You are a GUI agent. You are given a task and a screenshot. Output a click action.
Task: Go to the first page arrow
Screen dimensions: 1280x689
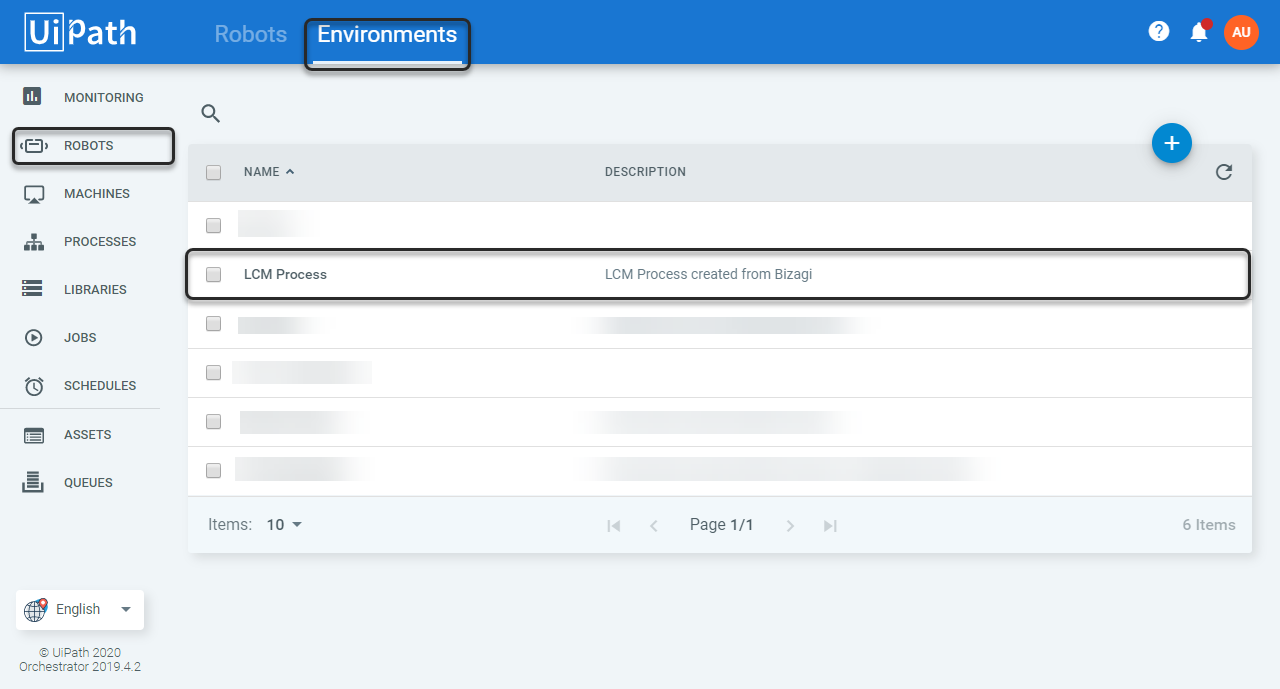click(614, 525)
